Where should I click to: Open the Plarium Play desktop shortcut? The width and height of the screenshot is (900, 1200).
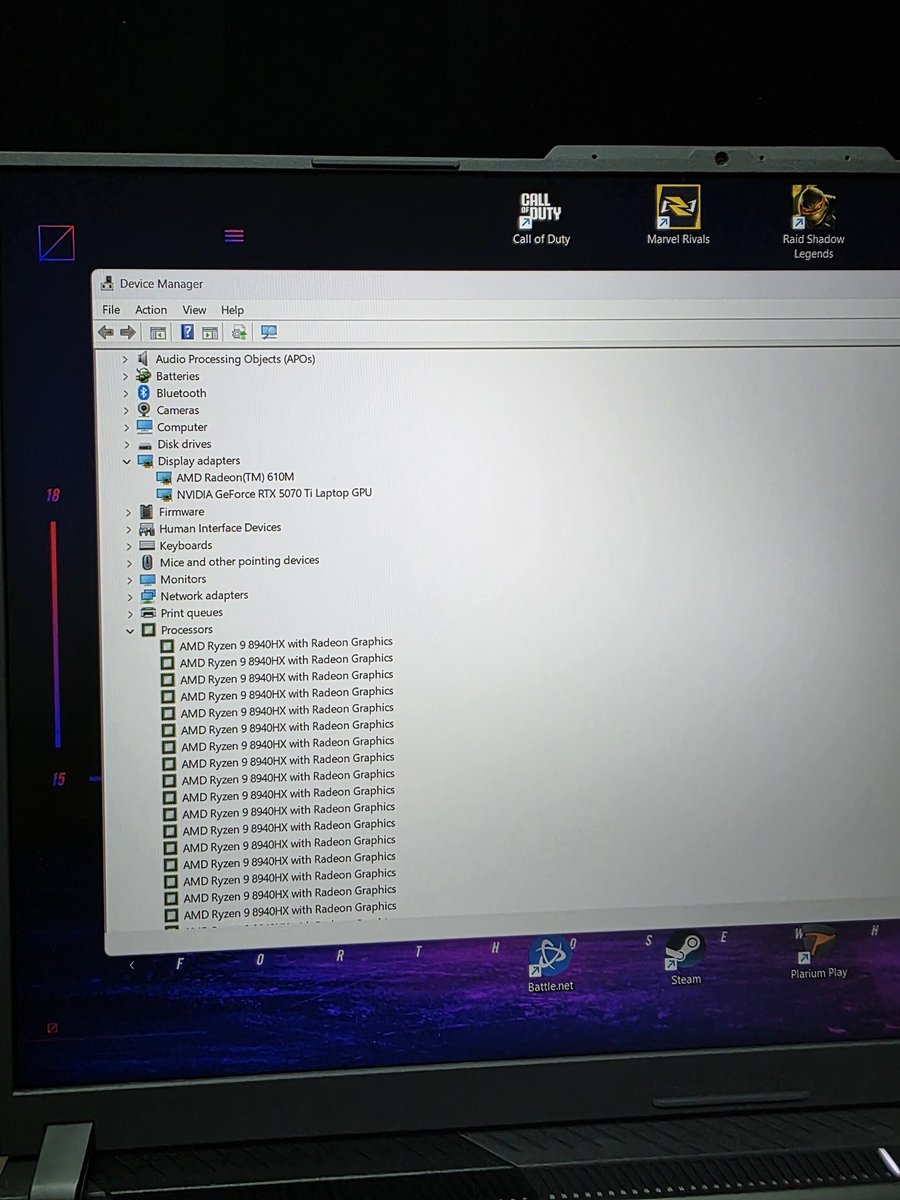[x=818, y=951]
